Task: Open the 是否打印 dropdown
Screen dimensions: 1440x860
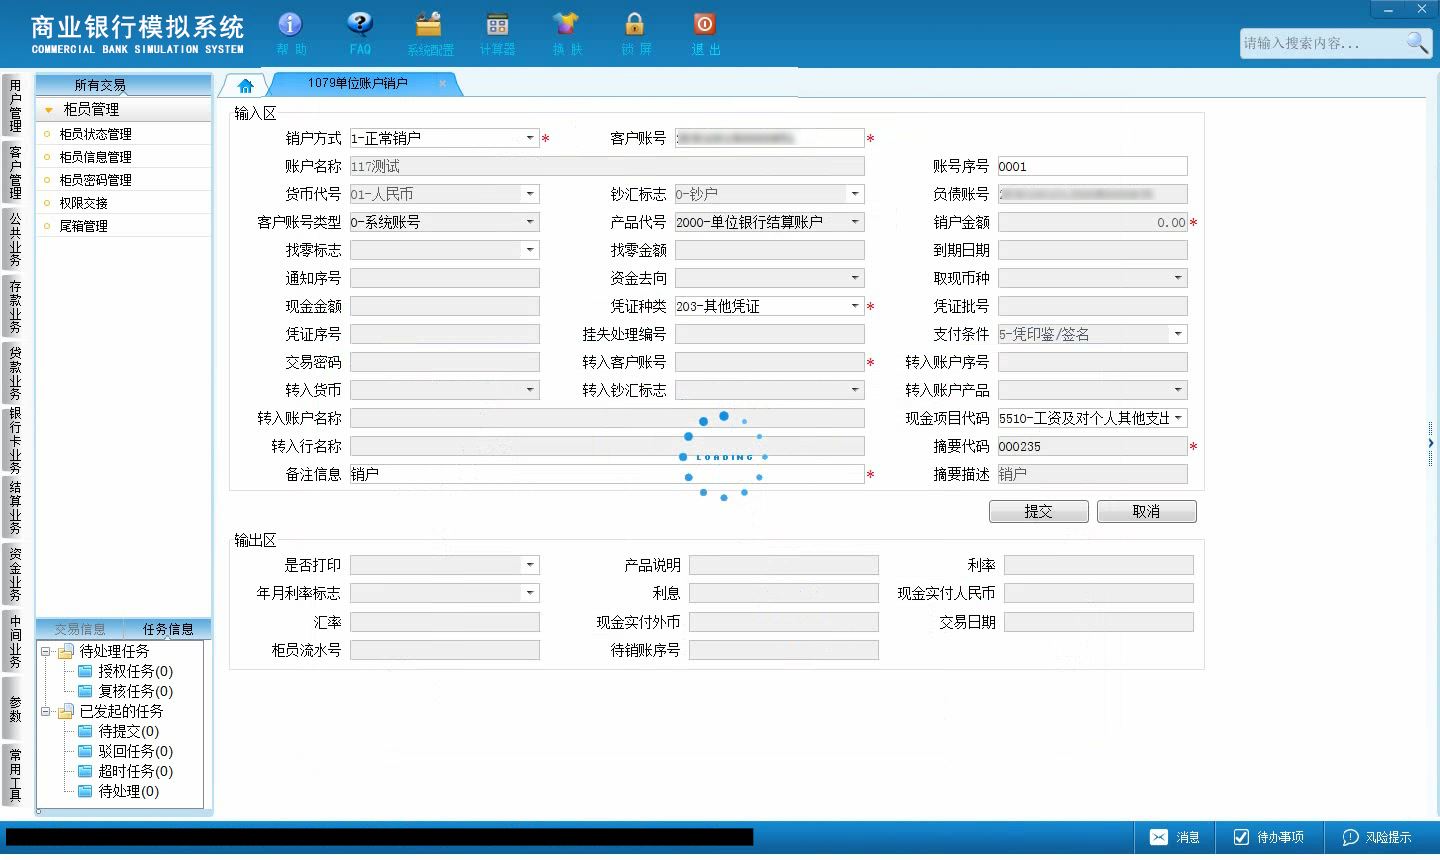Action: point(530,565)
